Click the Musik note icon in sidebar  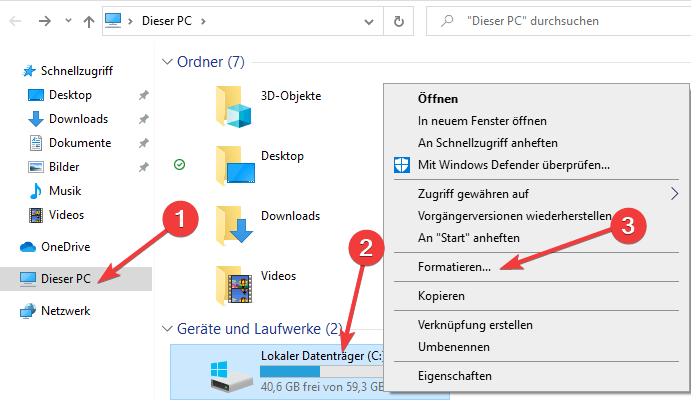[36, 191]
